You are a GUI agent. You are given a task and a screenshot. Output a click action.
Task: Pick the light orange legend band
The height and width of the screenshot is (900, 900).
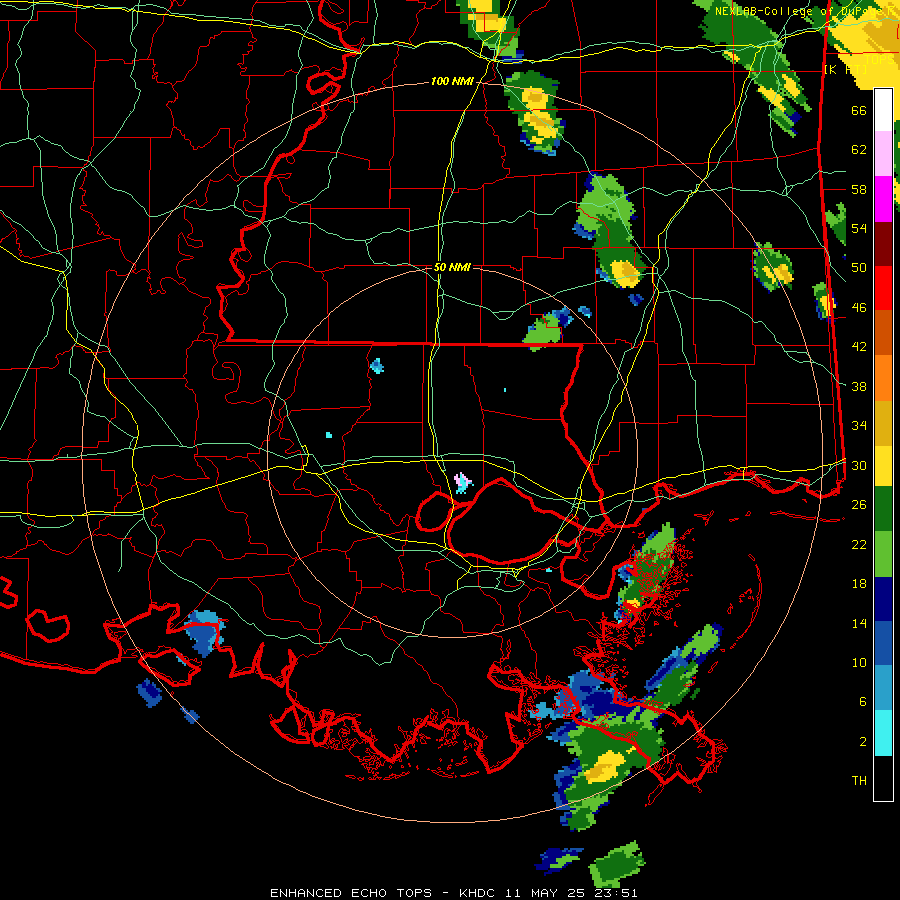click(883, 378)
